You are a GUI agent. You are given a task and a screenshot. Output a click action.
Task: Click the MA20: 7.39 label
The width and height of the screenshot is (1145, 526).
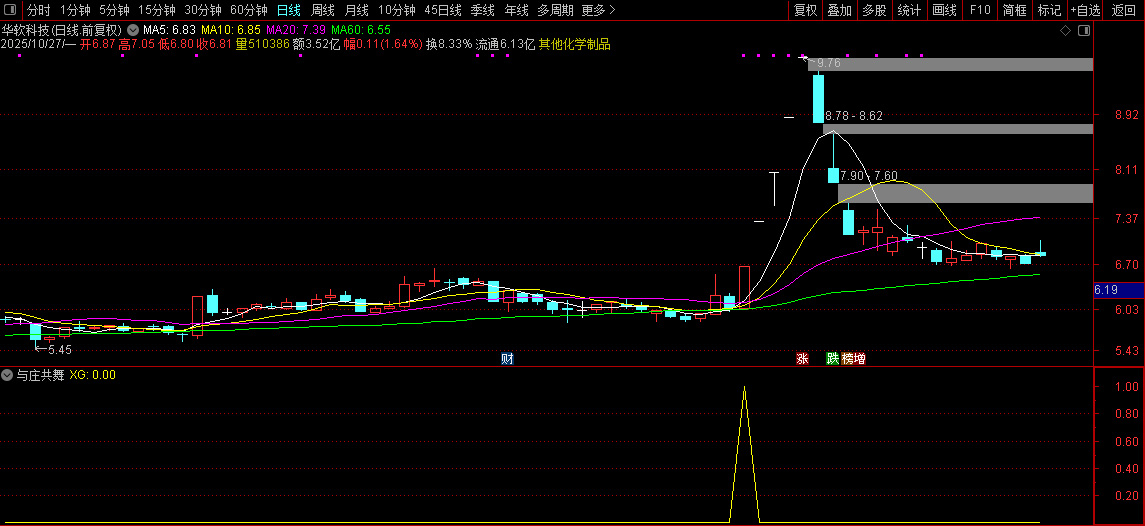click(296, 31)
